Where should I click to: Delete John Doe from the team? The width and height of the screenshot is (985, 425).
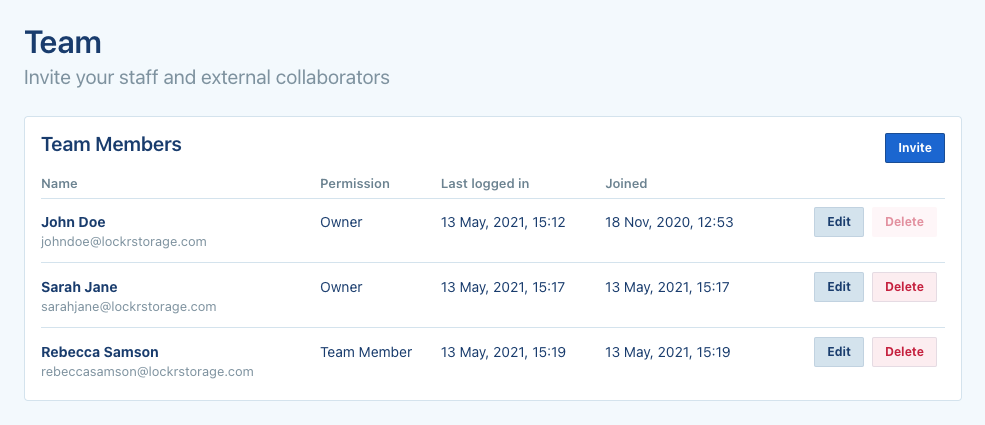[904, 222]
